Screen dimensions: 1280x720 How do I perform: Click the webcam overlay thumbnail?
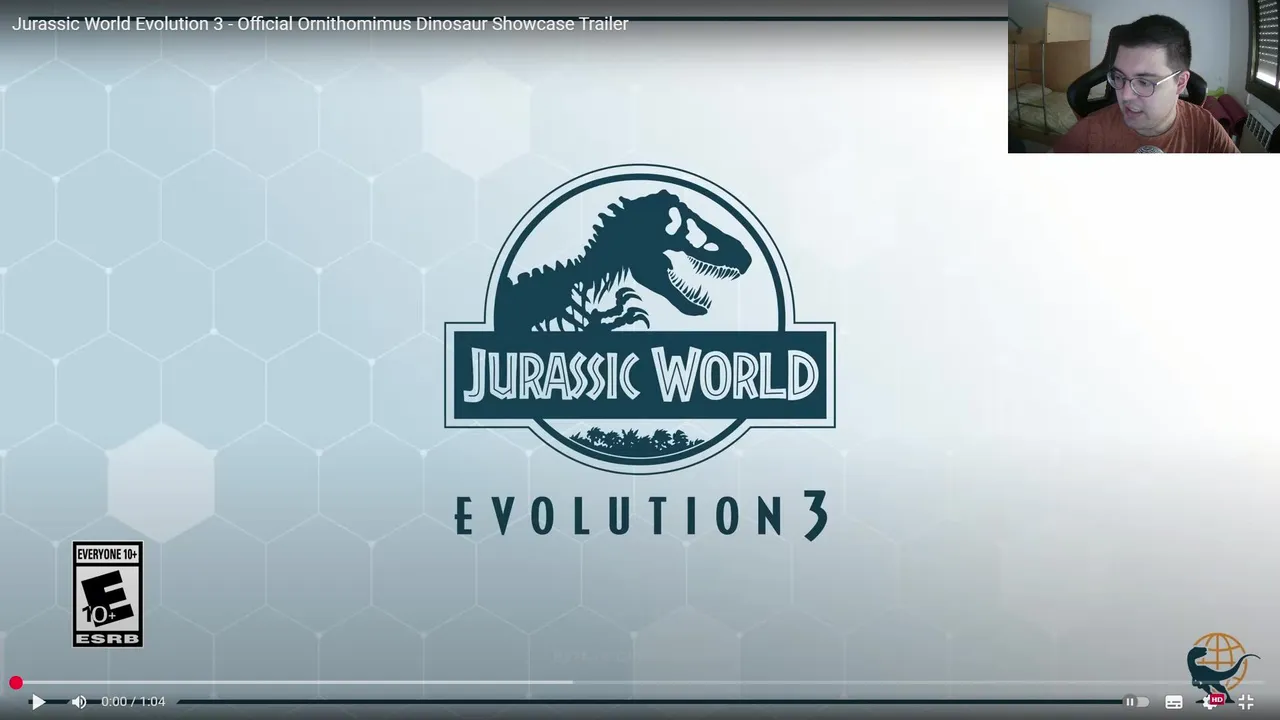[x=1144, y=76]
